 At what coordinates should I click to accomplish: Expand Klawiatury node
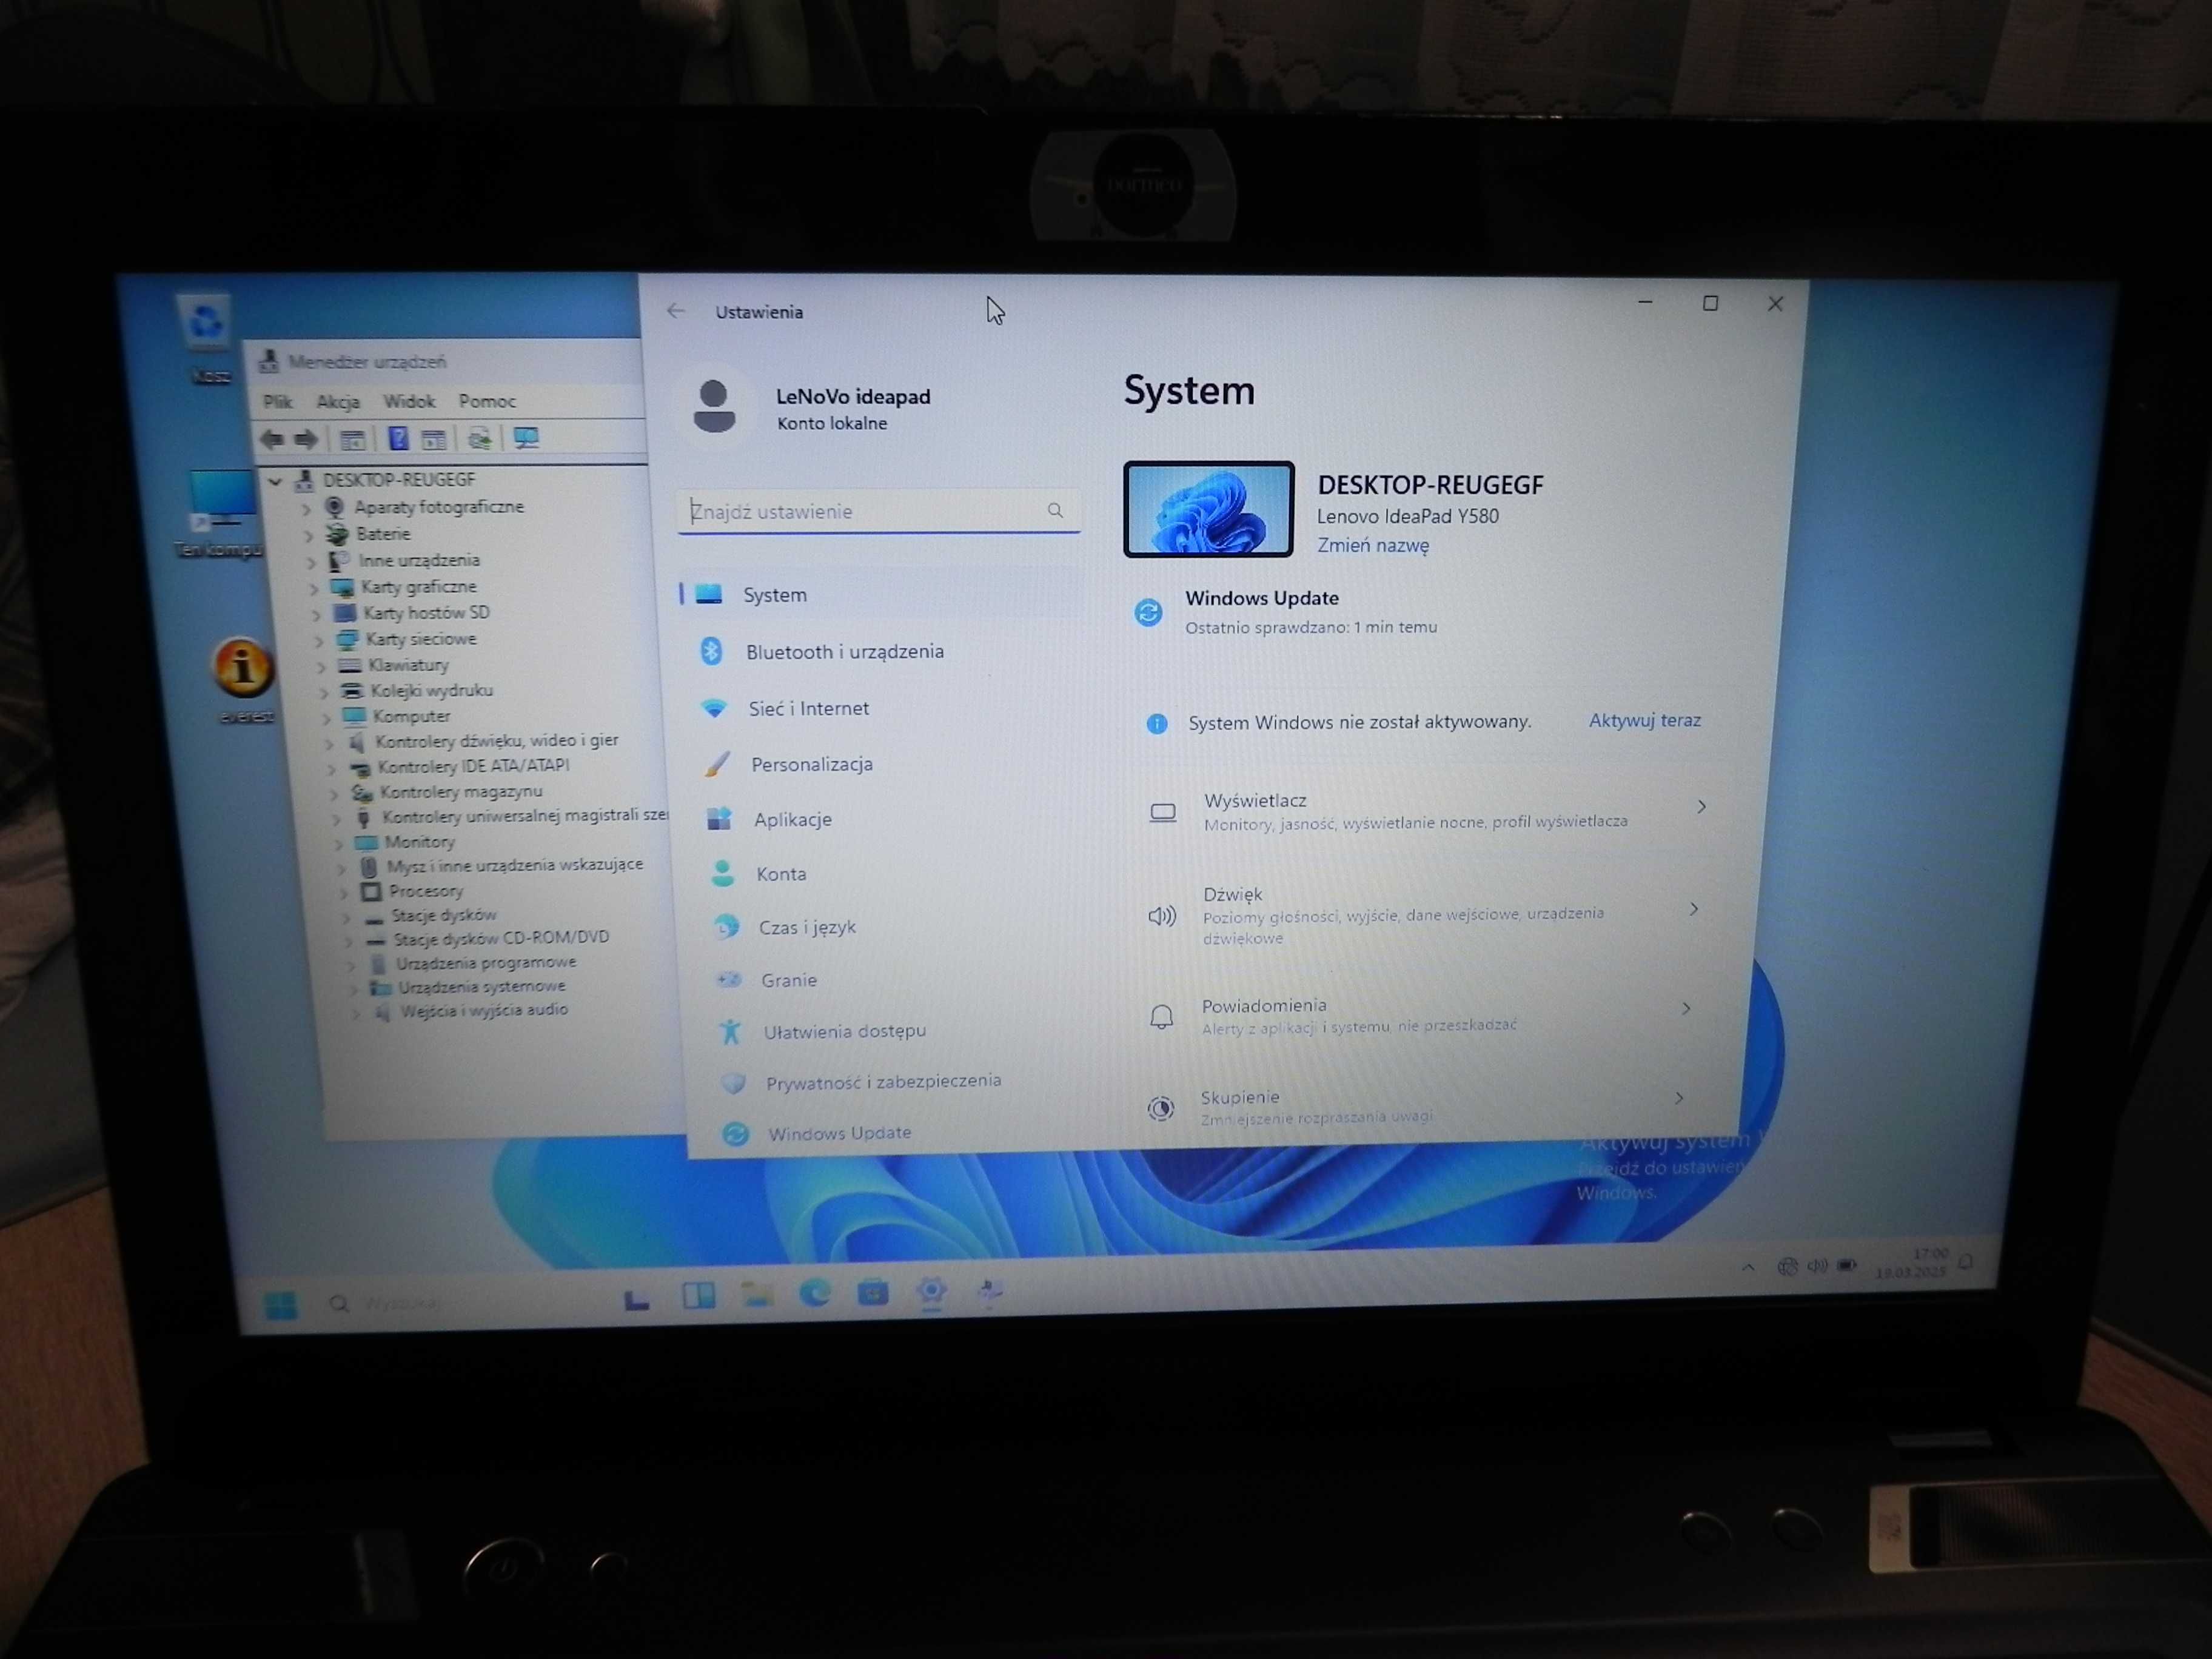[321, 666]
